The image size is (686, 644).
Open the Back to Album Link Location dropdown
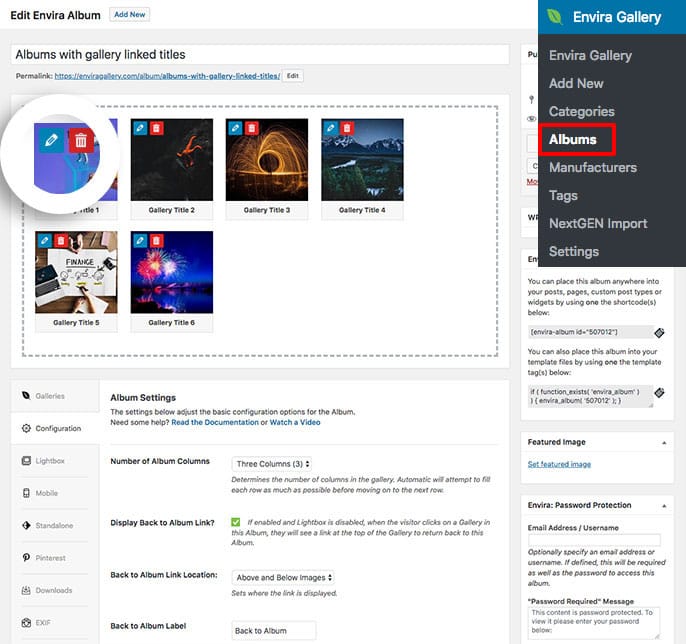coord(283,577)
